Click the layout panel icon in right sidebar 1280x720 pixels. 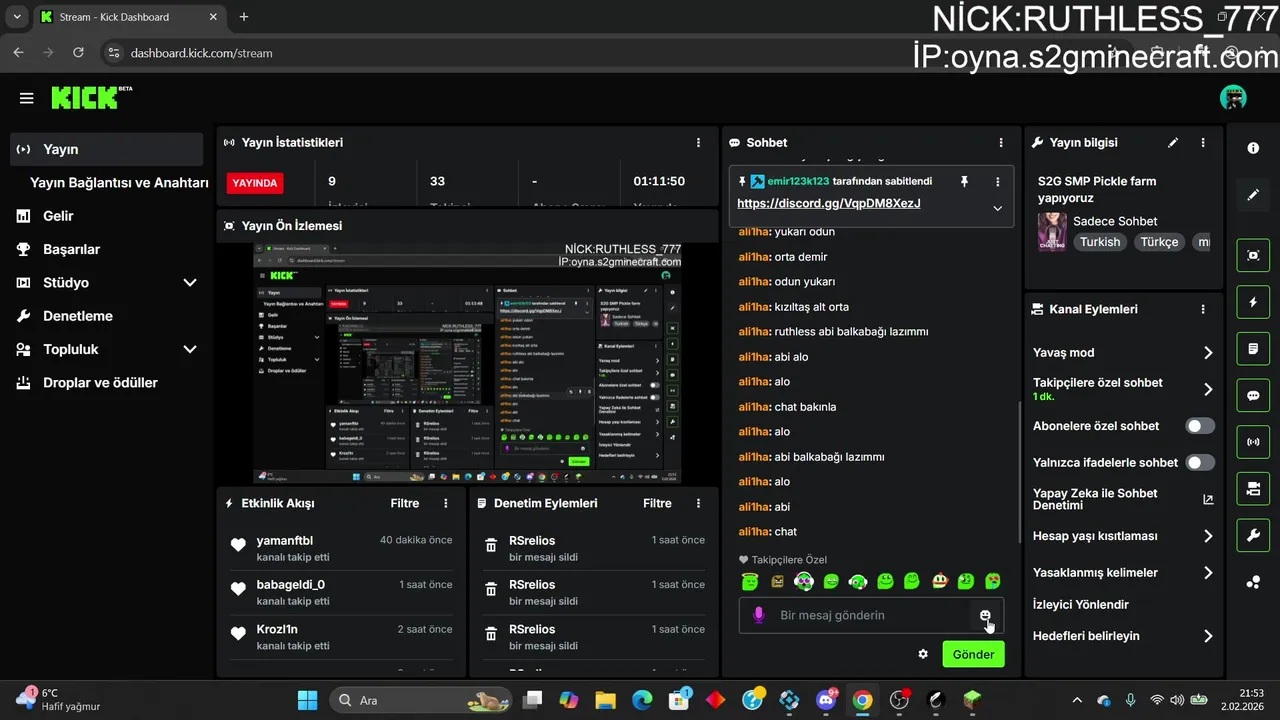1253,489
